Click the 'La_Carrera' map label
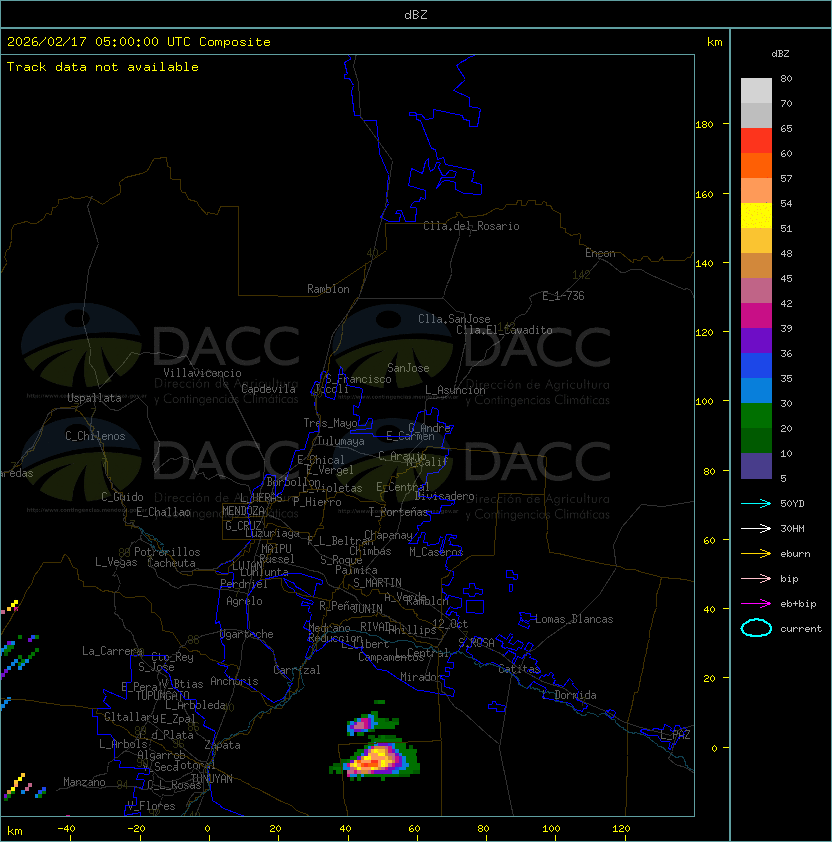The height and width of the screenshot is (842, 832). click(x=112, y=651)
